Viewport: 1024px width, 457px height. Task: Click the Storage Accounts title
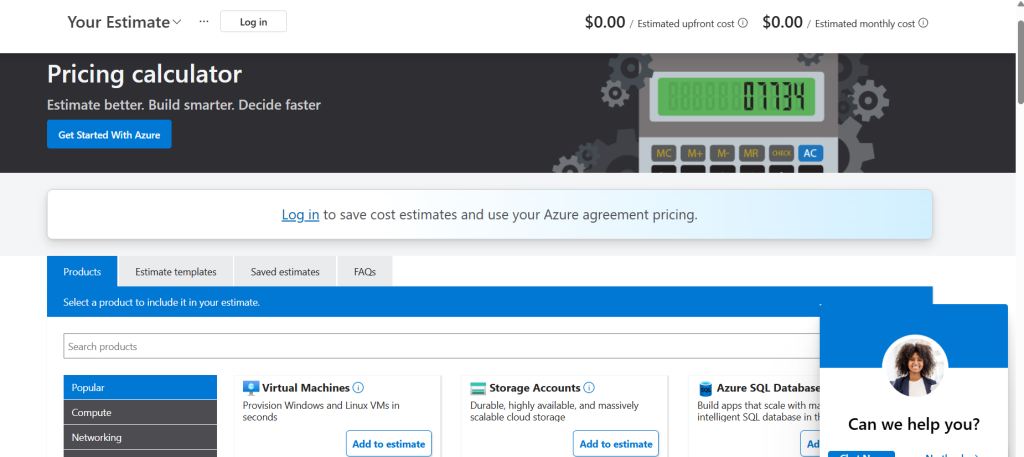pyautogui.click(x=535, y=388)
